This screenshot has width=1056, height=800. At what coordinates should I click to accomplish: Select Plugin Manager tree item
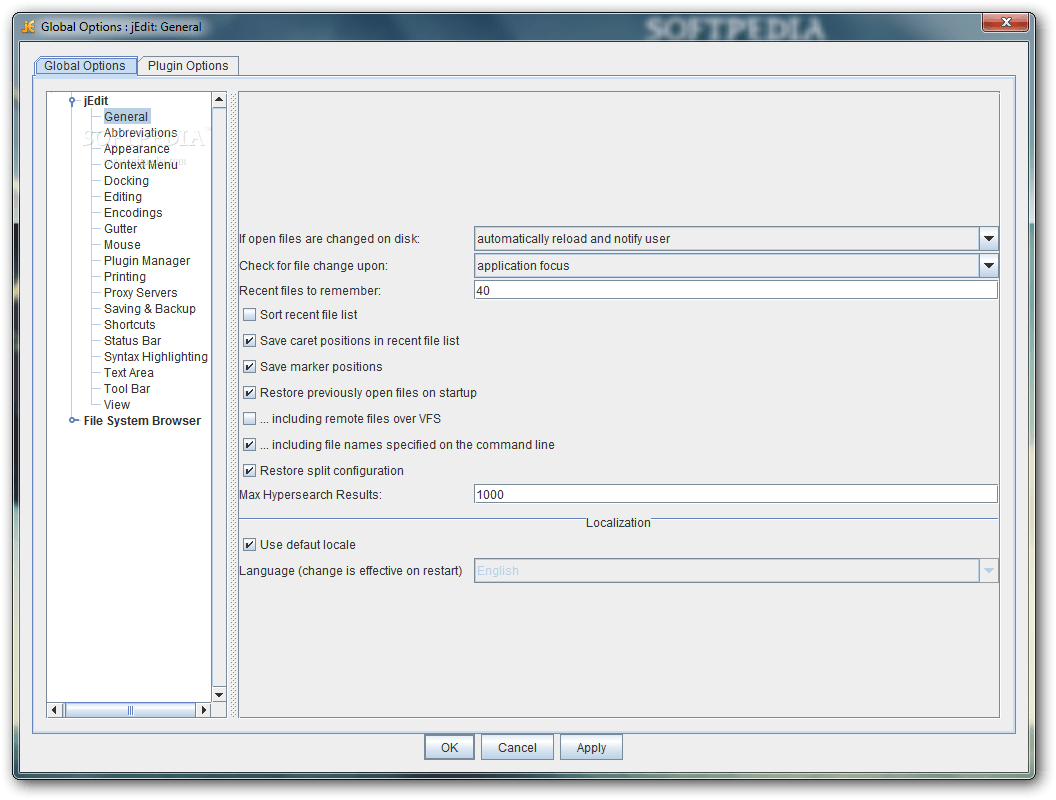(x=147, y=261)
